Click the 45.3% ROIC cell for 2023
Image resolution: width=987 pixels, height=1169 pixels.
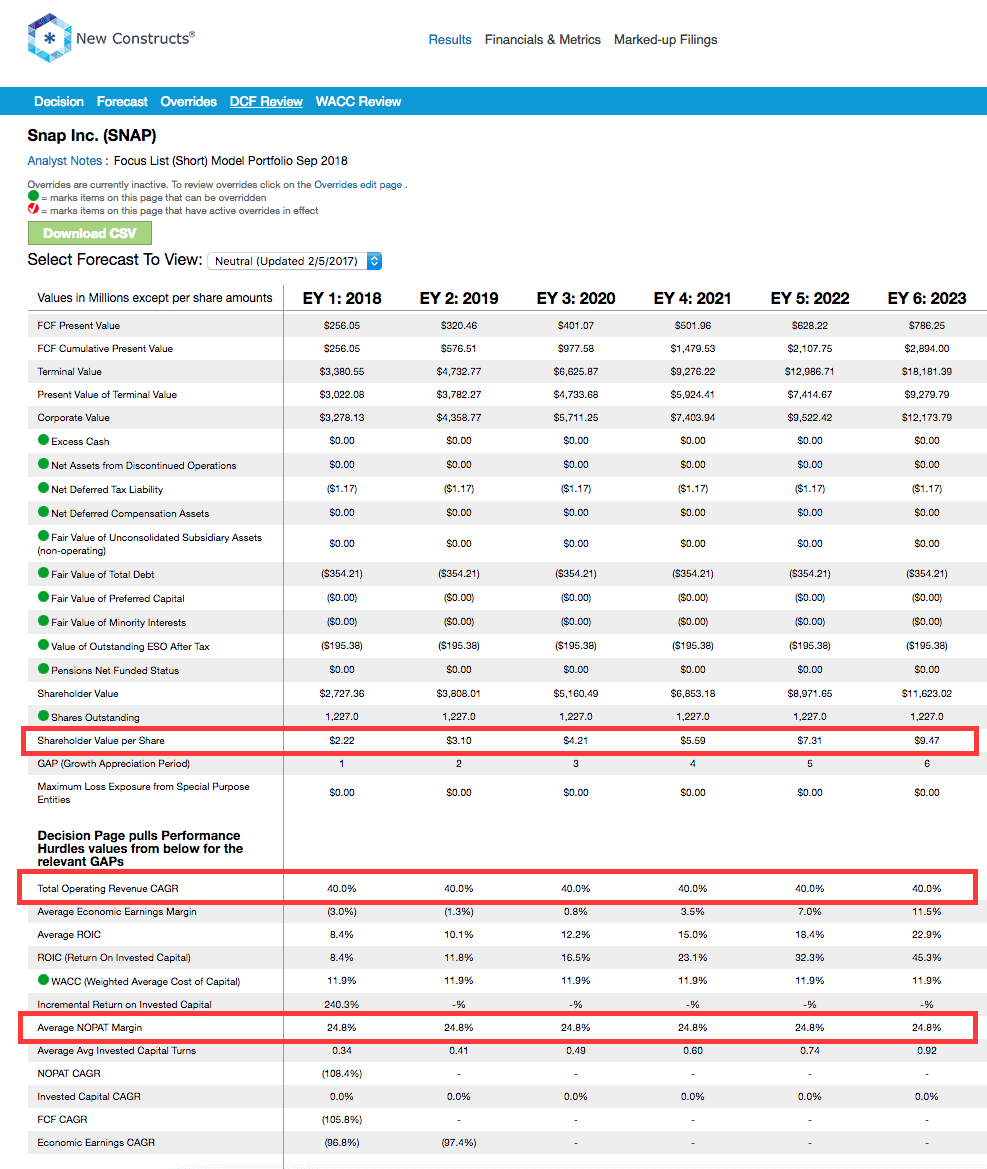point(927,958)
